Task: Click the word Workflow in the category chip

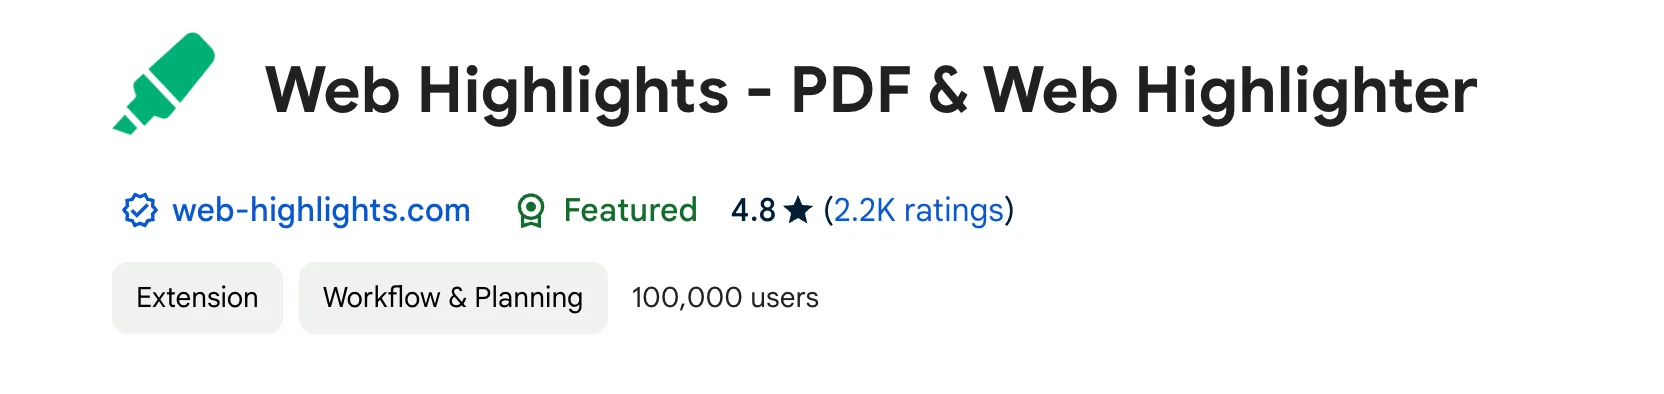Action: pos(381,298)
